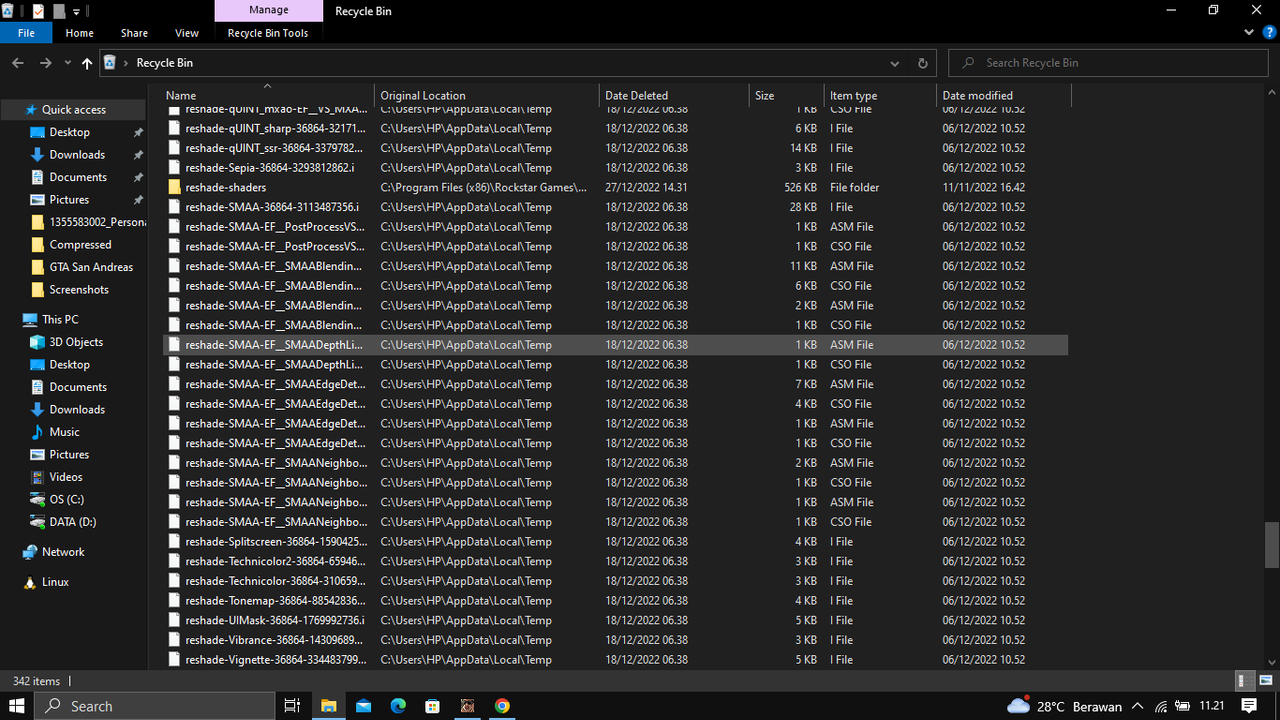Select Quick access in the navigation pane
The width and height of the screenshot is (1280, 720).
(x=73, y=110)
